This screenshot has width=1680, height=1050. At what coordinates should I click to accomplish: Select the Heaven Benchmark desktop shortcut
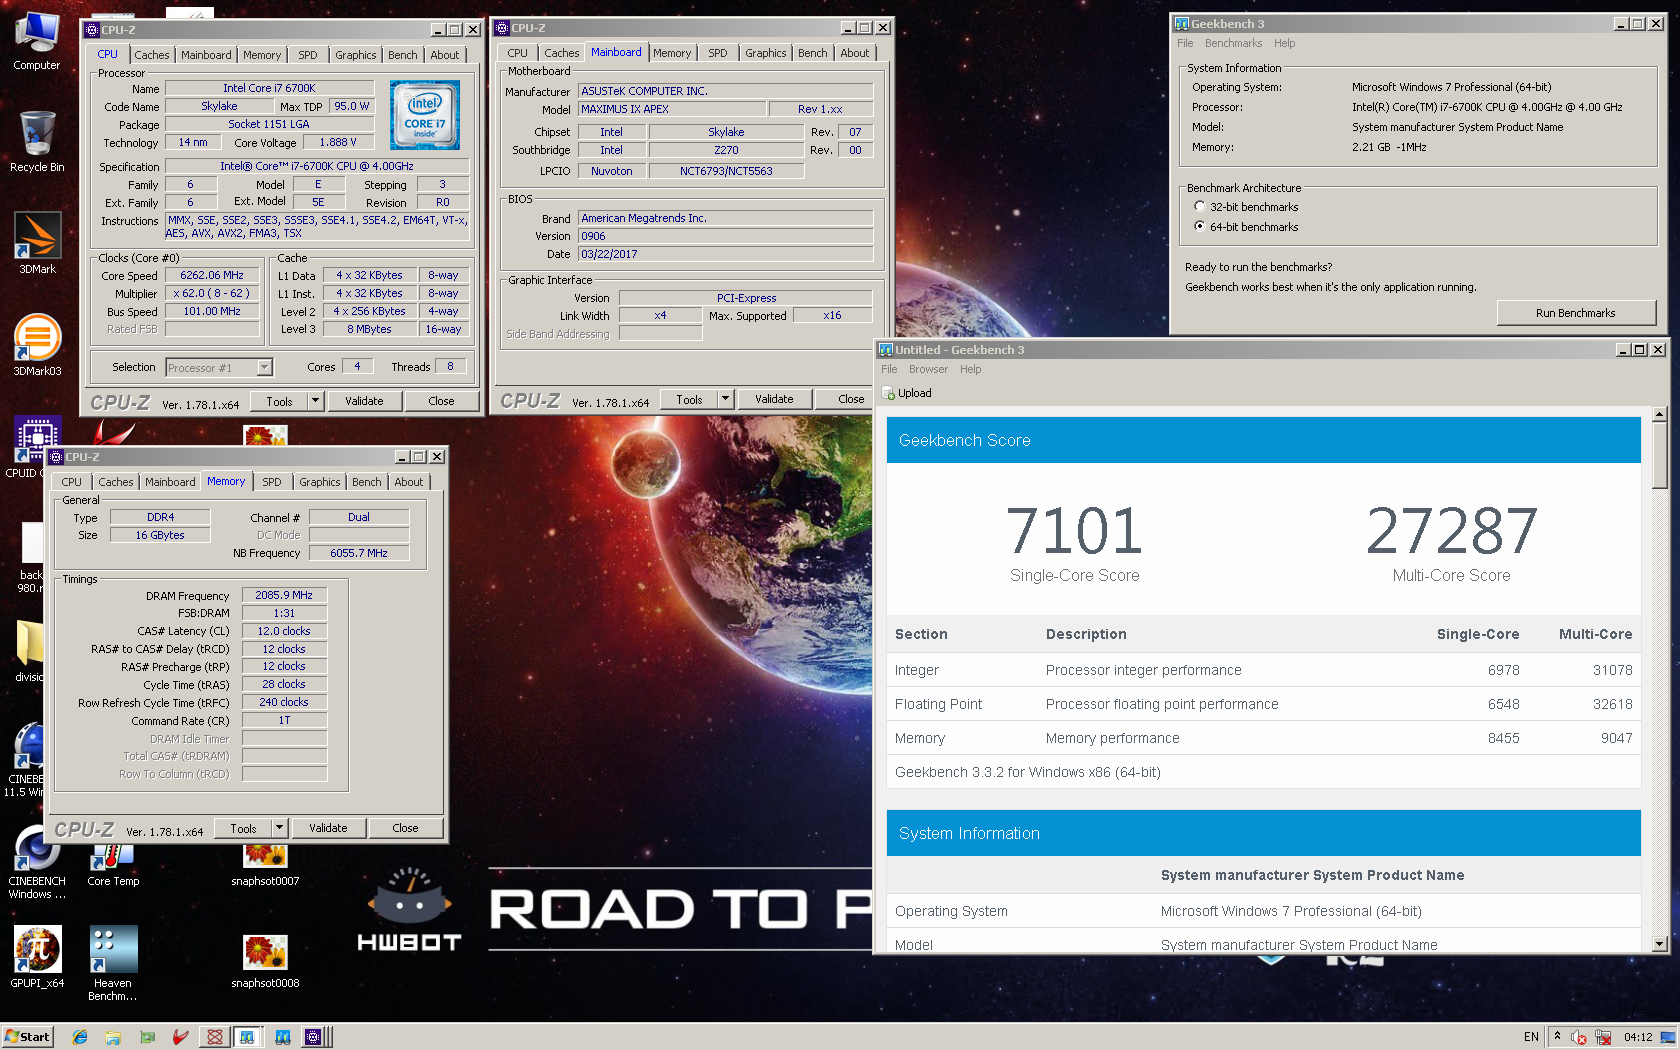click(113, 963)
